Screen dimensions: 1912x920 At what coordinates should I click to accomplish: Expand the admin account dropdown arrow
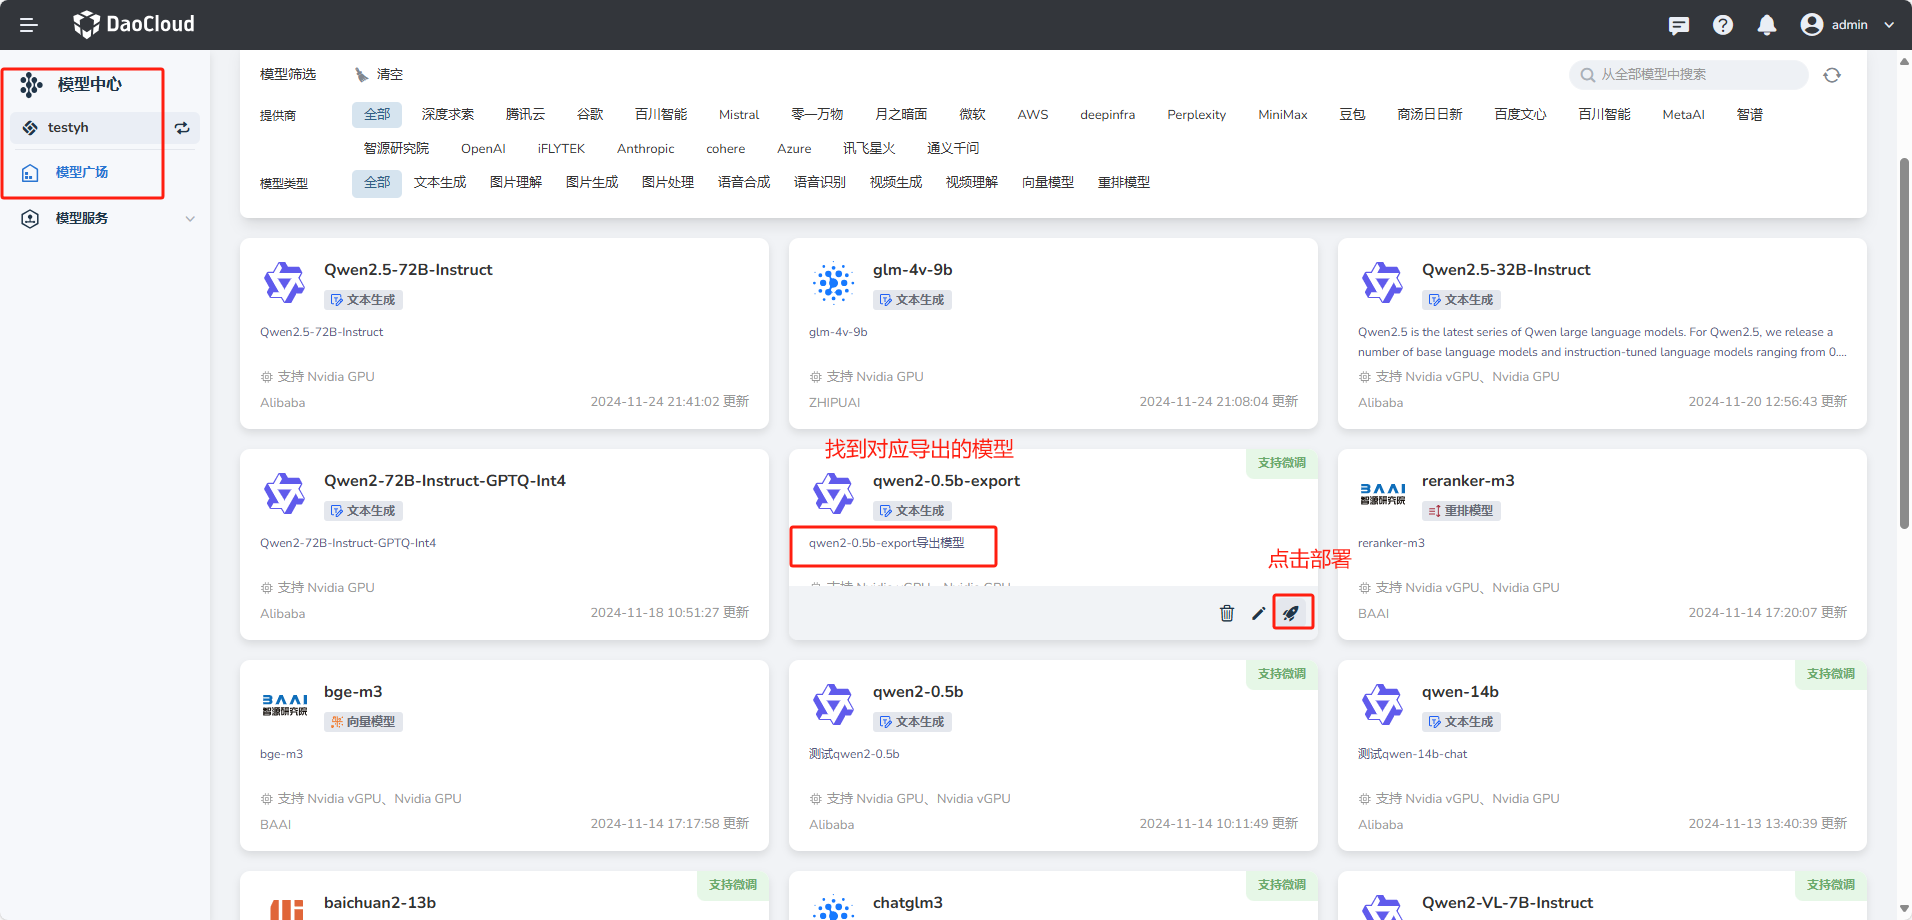pyautogui.click(x=1889, y=25)
